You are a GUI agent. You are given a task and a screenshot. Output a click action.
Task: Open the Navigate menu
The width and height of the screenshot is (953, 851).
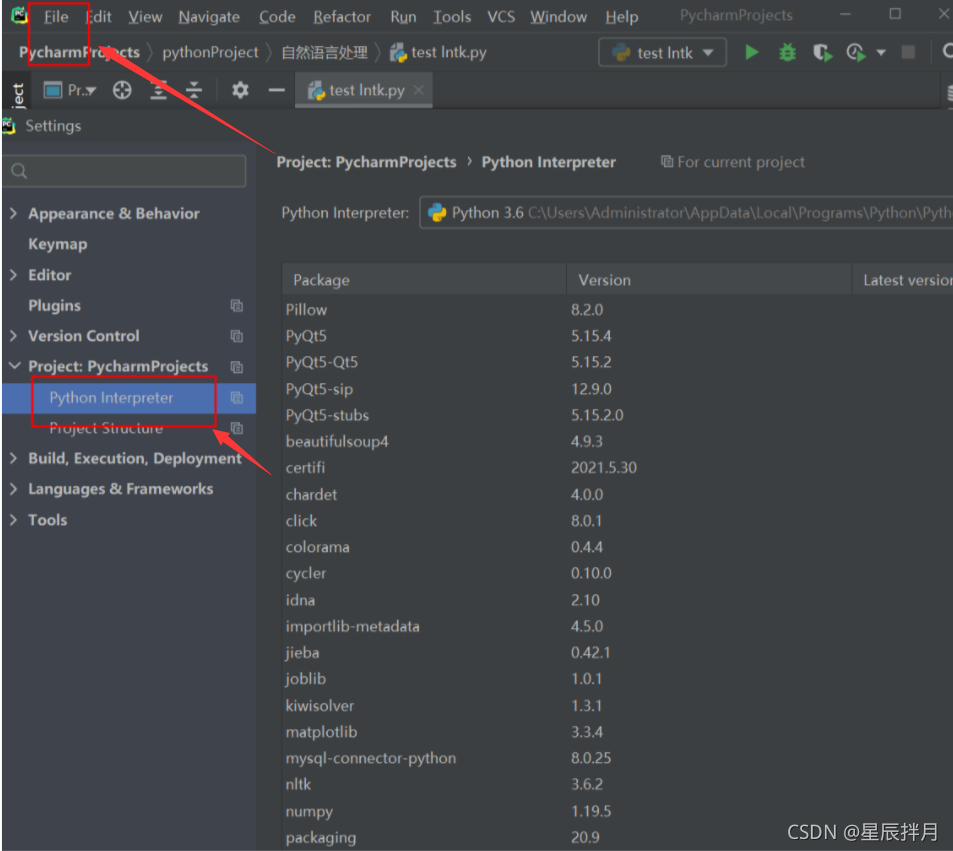pos(209,16)
